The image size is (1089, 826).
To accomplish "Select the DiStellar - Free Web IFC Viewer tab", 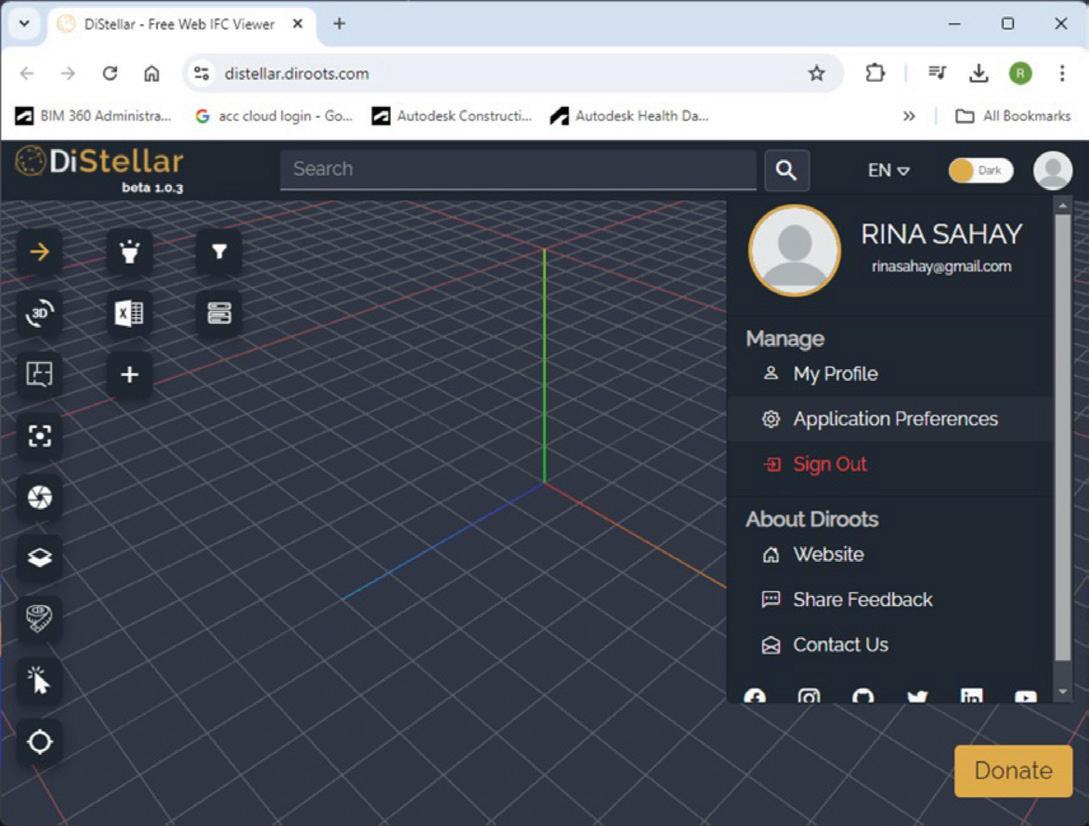I will click(182, 24).
